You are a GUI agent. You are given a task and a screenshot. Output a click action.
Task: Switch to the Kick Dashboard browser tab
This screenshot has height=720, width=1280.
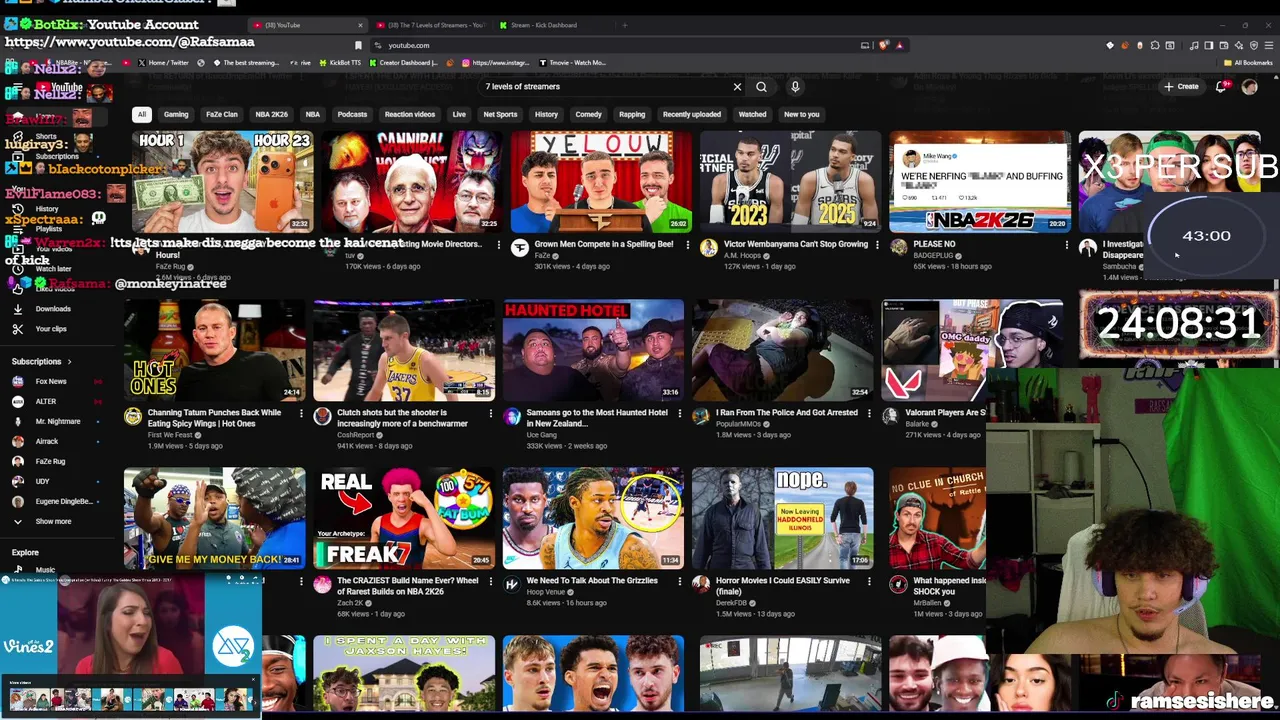click(549, 25)
